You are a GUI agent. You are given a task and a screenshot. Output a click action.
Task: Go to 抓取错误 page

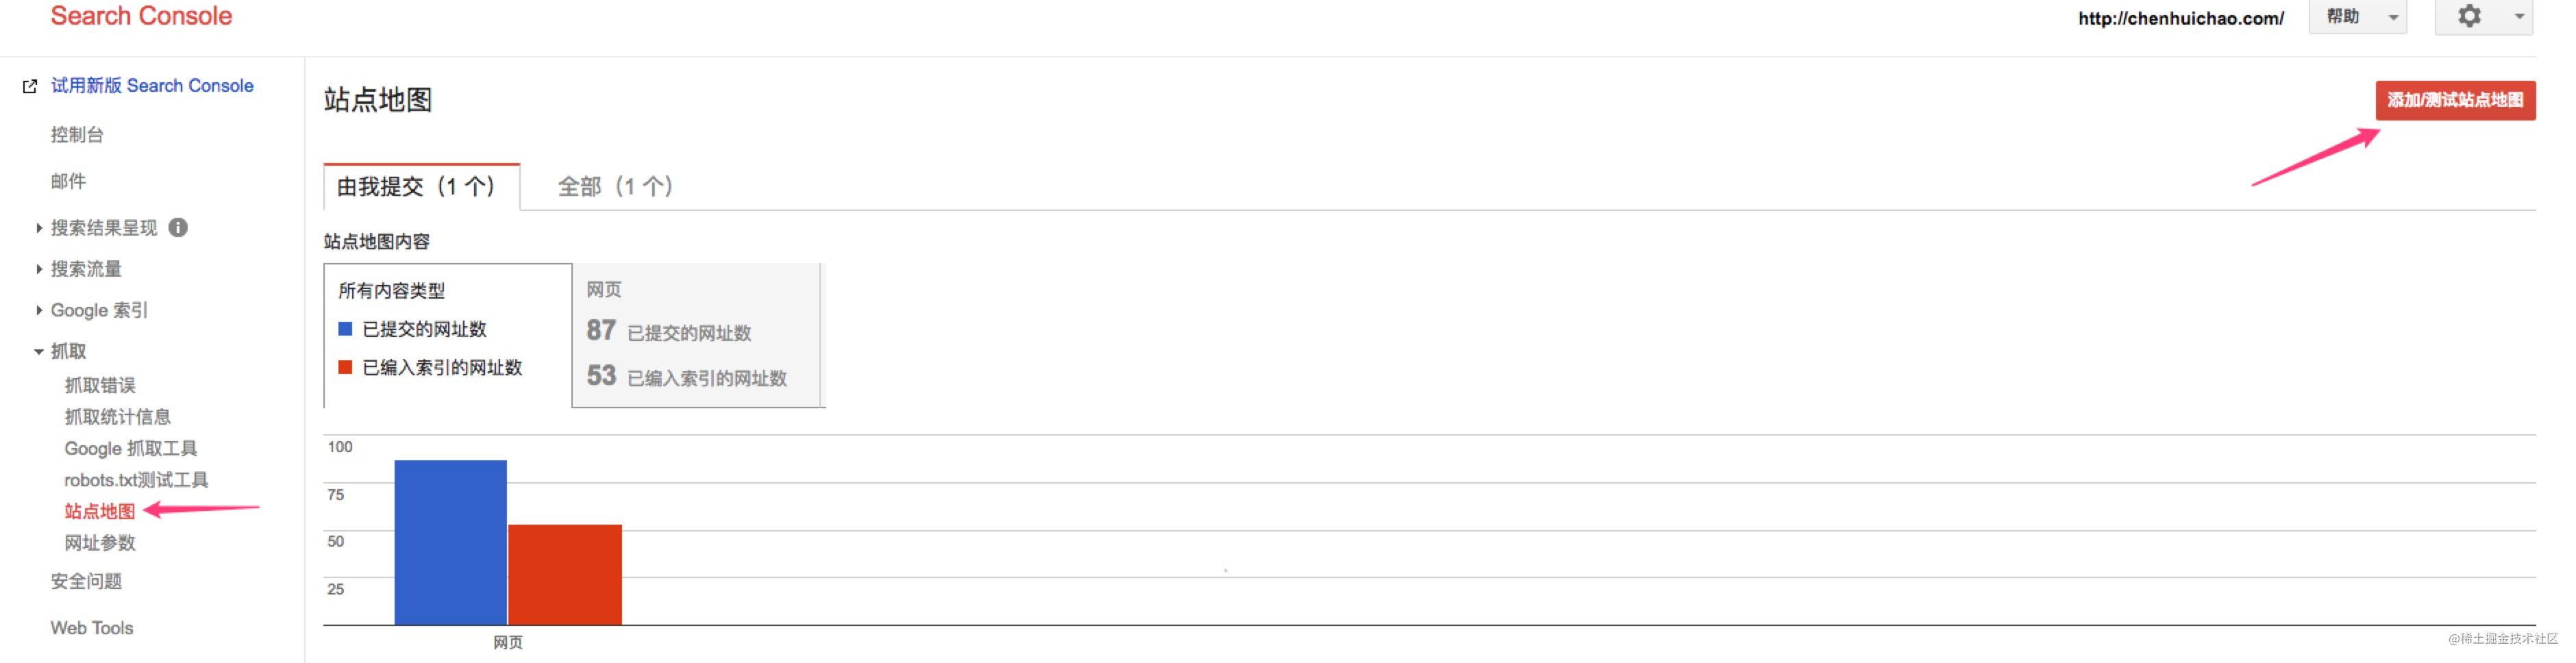click(x=100, y=385)
